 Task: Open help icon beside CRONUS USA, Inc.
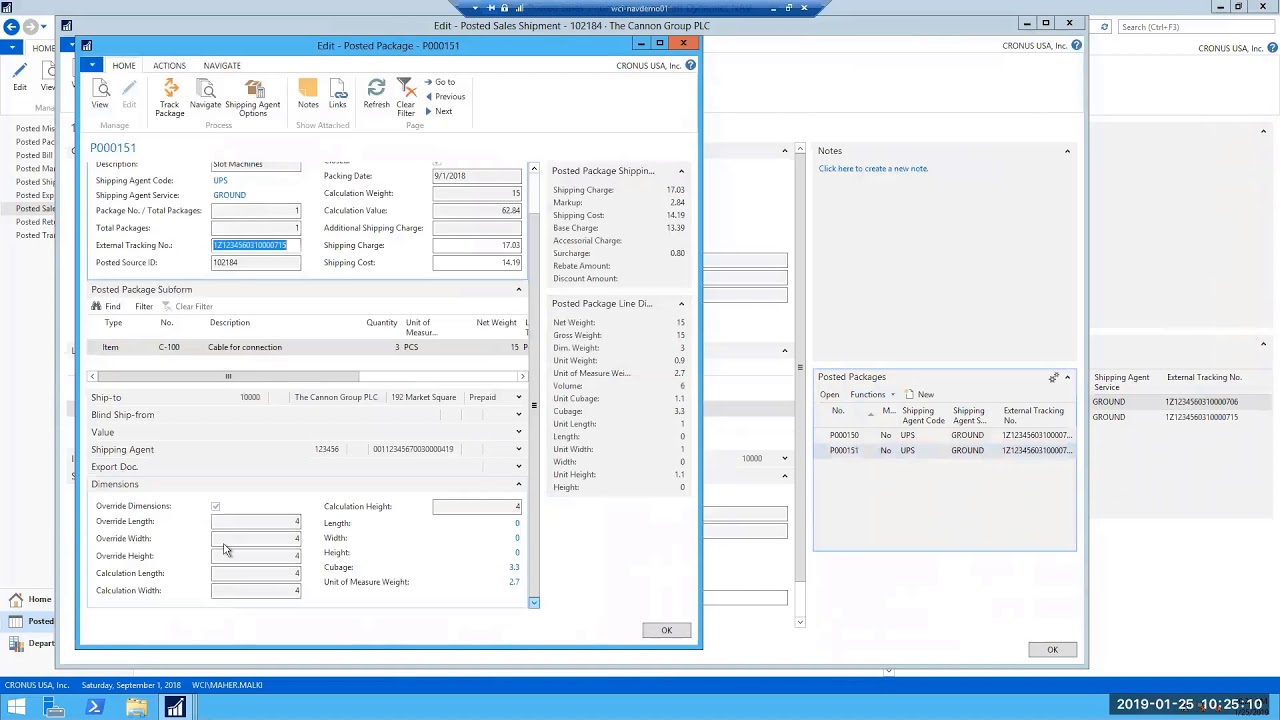[690, 66]
